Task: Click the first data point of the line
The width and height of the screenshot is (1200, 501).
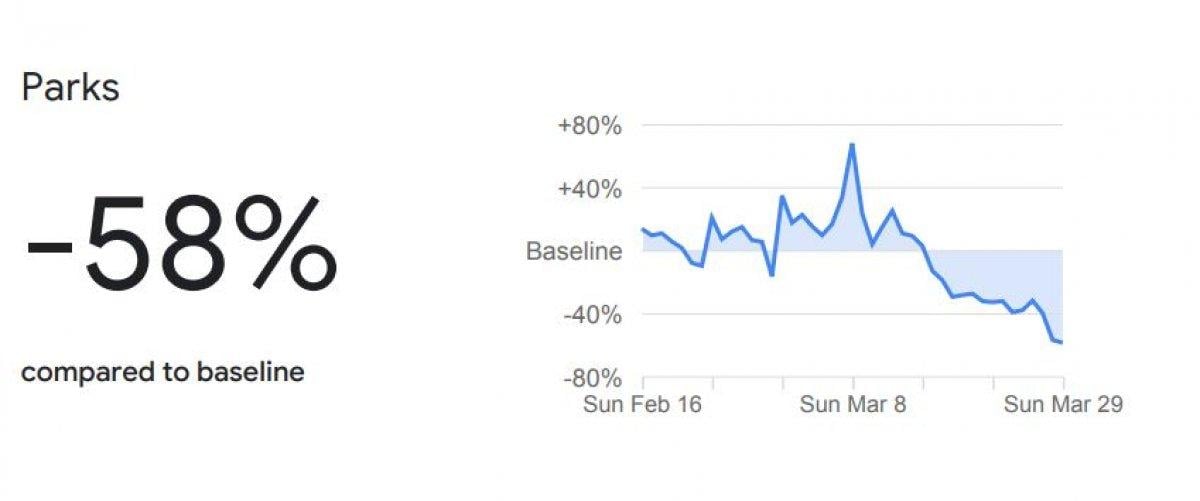Action: coord(643,229)
